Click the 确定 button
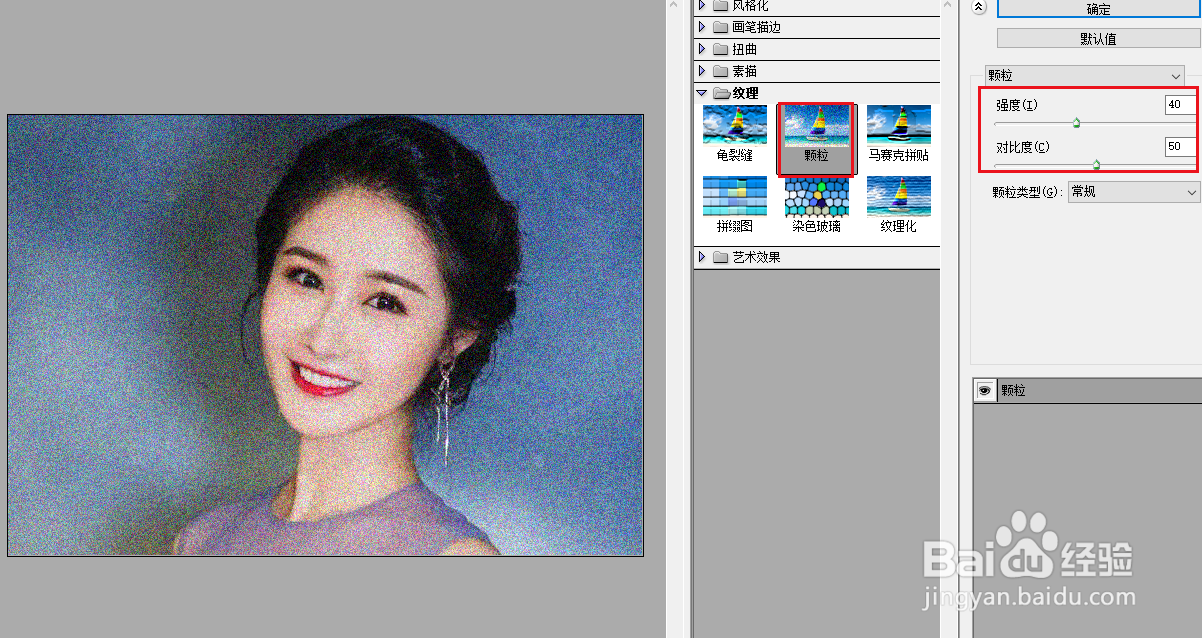Screen dimensions: 1202x638 pos(1099,9)
